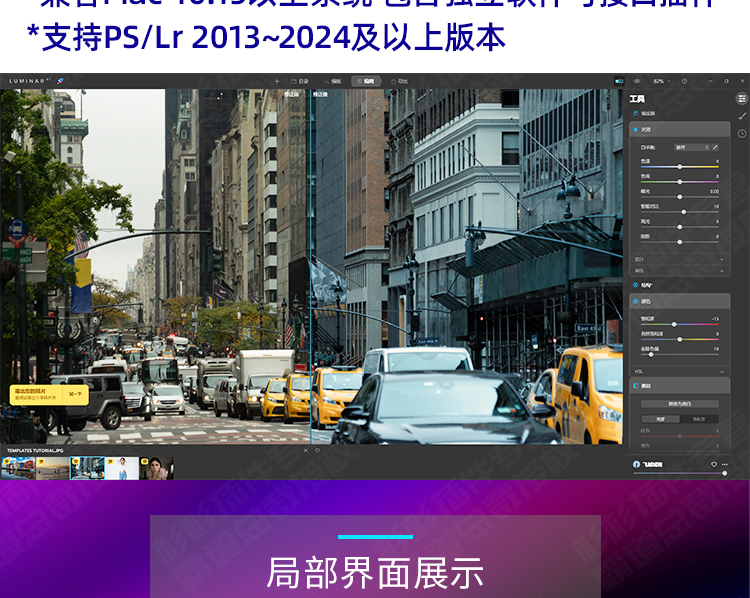Screen dimensions: 750x598
Task: Adjust the 色调 tint green-magenta slider
Action: (680, 182)
